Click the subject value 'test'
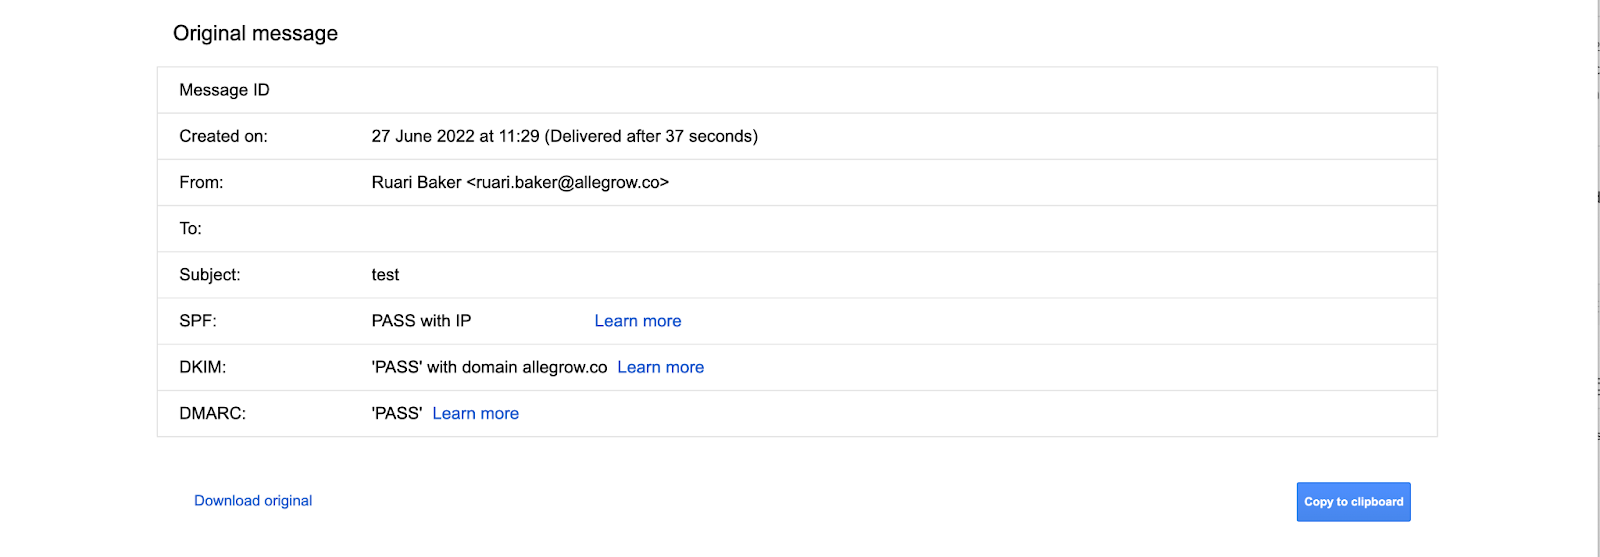 click(x=385, y=275)
